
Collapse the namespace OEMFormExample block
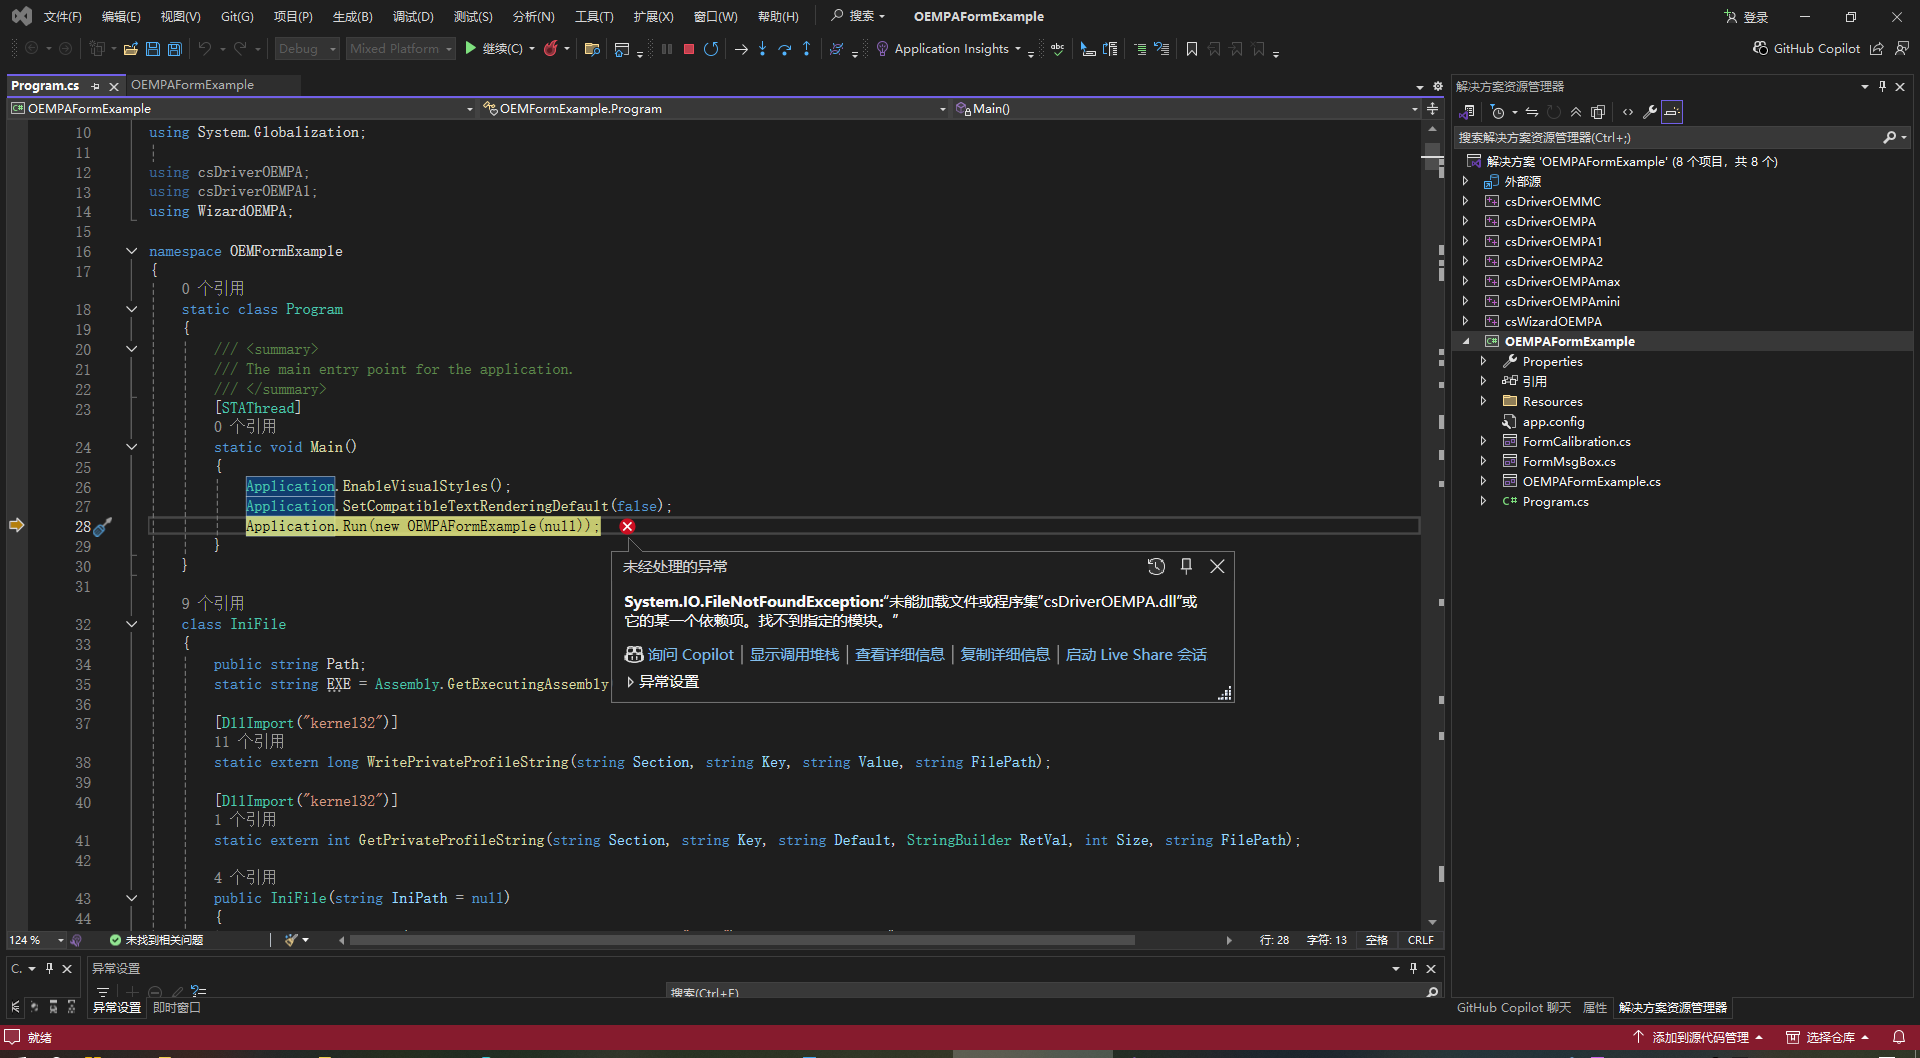tap(131, 251)
